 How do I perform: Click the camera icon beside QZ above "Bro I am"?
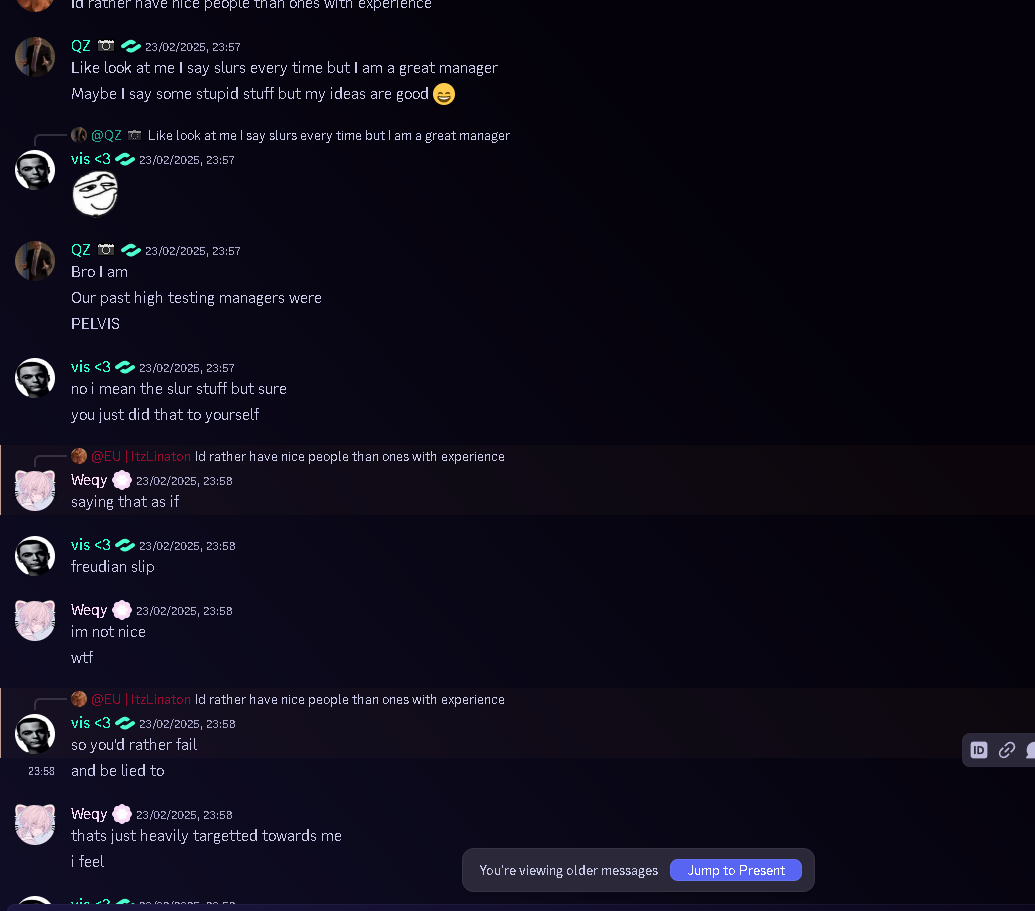click(x=106, y=250)
